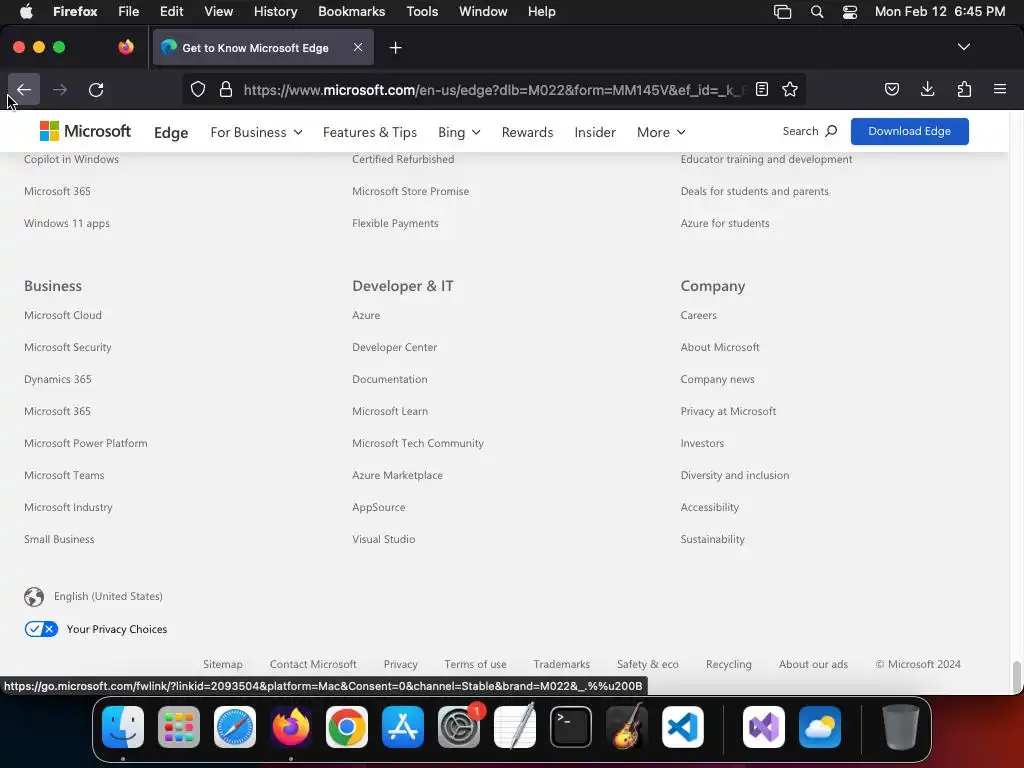Viewport: 1024px width, 768px height.
Task: Open App Store from the dock
Action: click(x=403, y=727)
